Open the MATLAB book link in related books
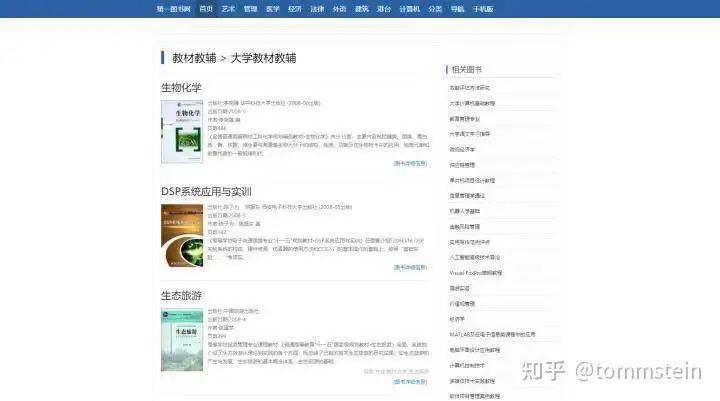The height and width of the screenshot is (401, 720). [492, 334]
